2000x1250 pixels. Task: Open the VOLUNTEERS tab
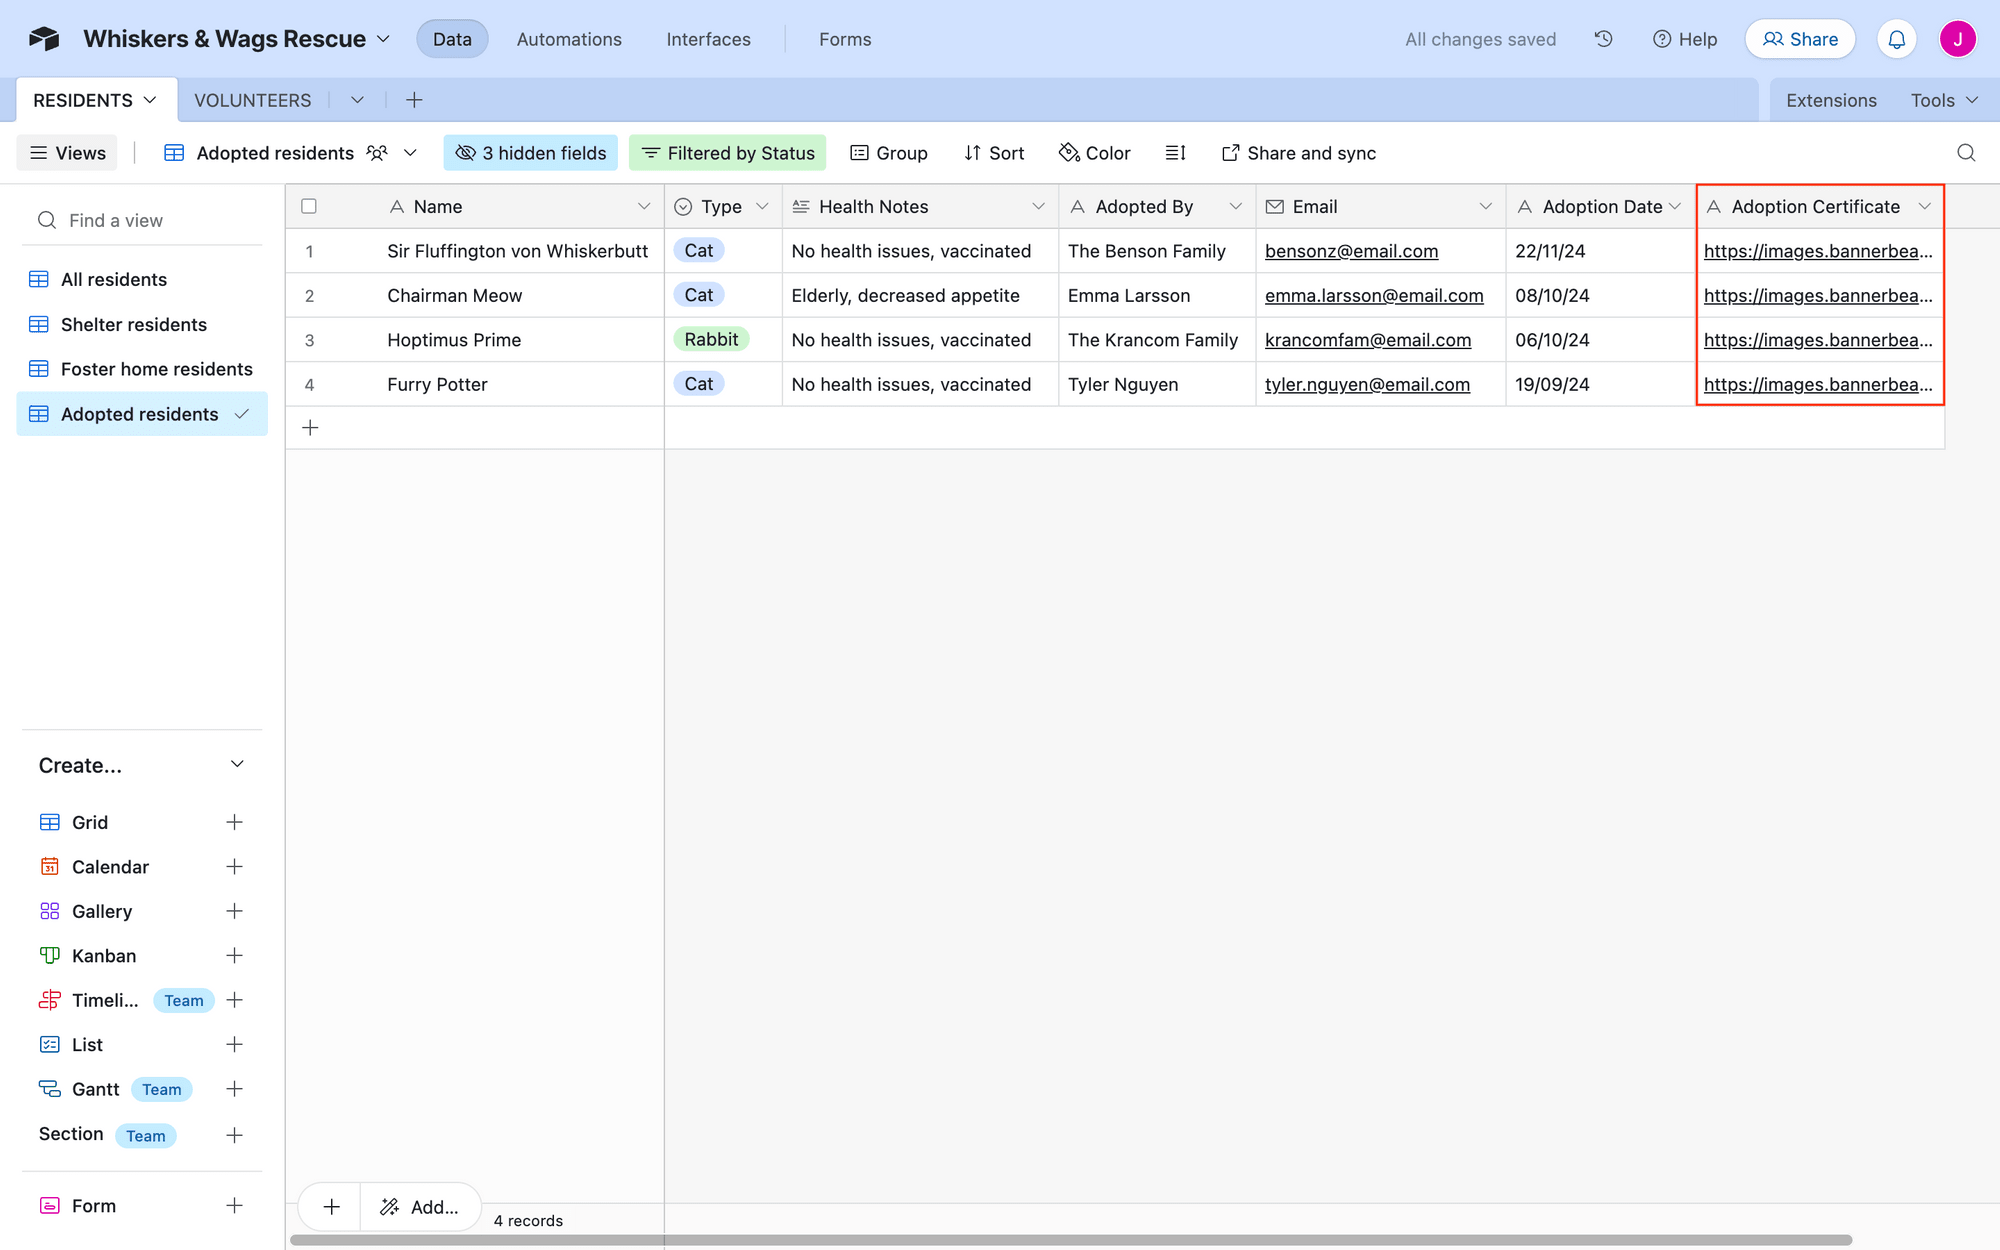coord(252,99)
